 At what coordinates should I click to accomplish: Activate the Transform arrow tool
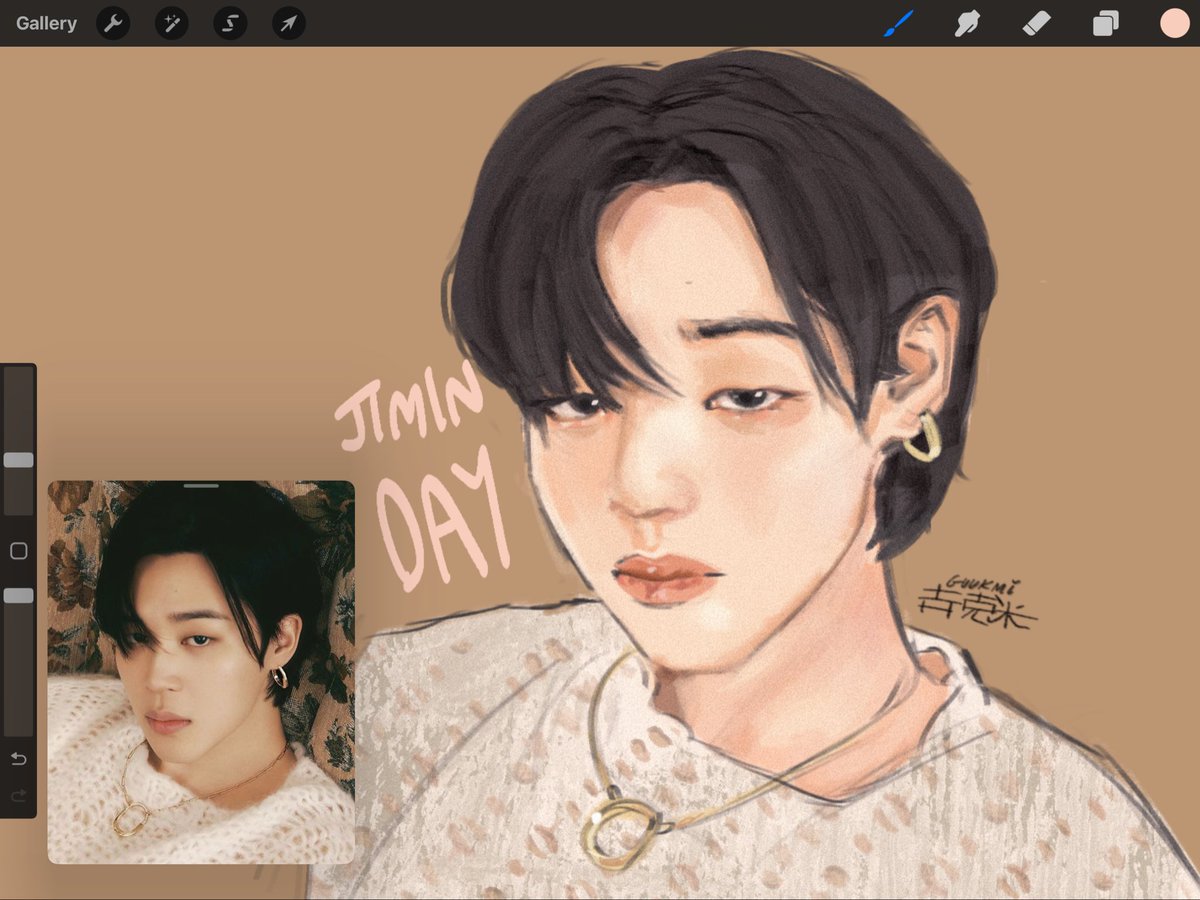(x=287, y=23)
